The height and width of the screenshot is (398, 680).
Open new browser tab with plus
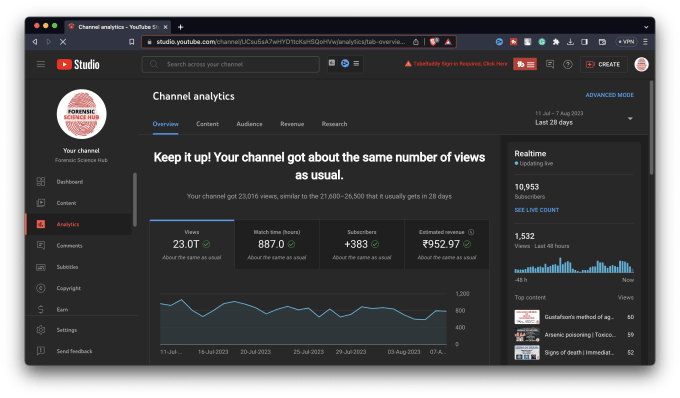(180, 27)
